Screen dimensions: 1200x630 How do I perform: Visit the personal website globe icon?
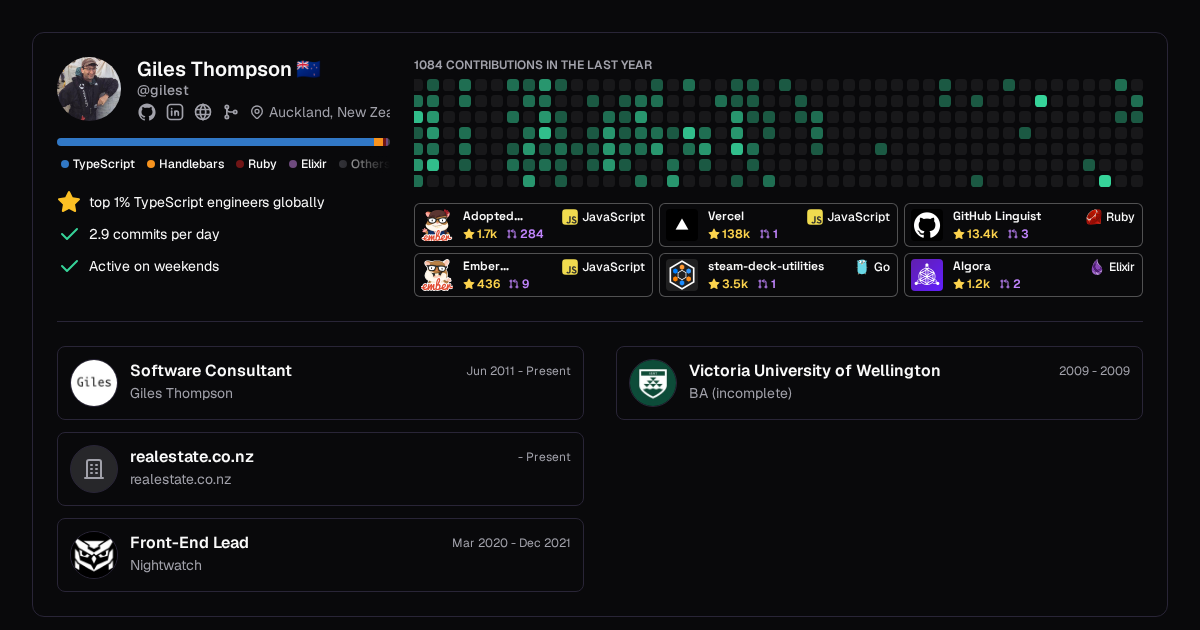coord(203,112)
